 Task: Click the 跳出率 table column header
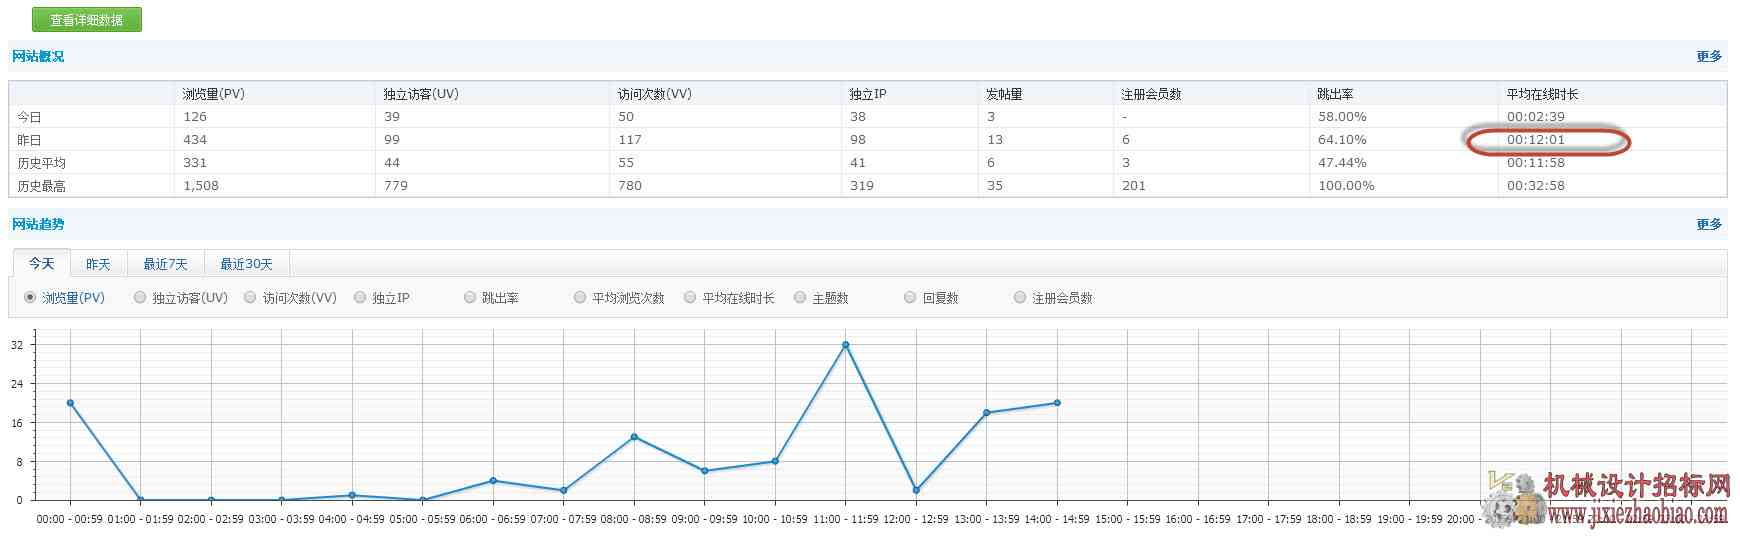pos(1335,94)
